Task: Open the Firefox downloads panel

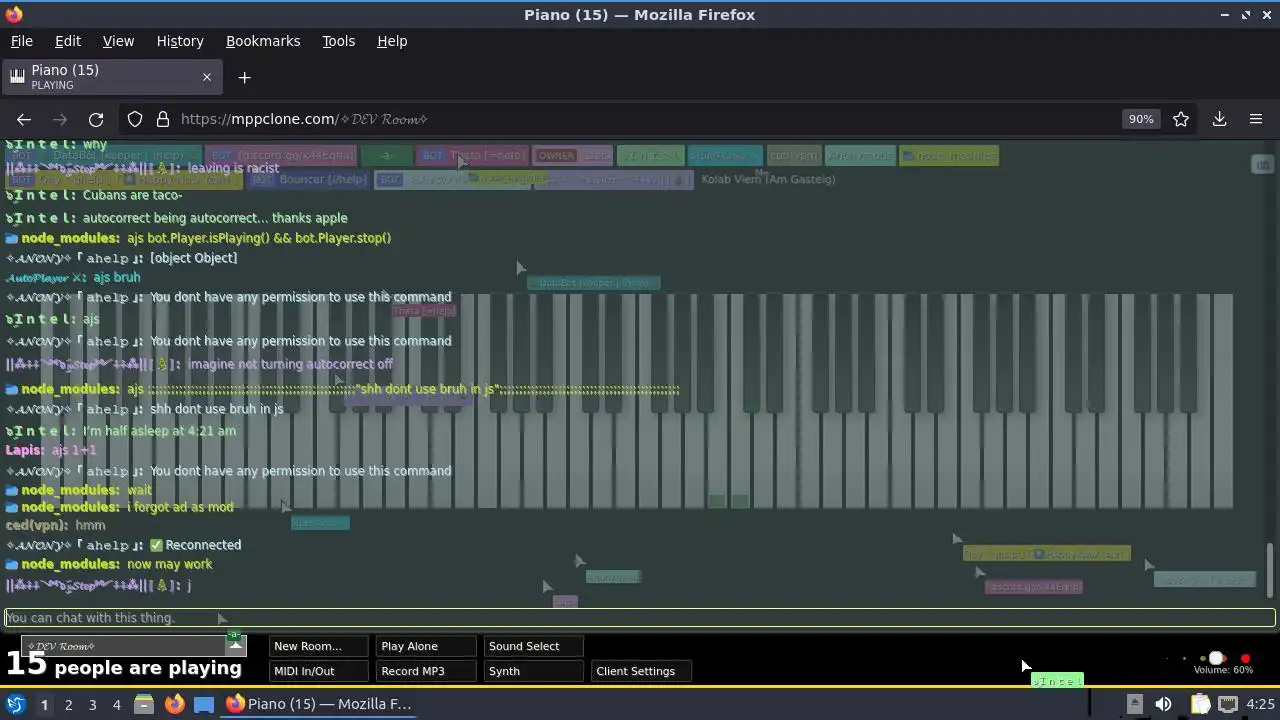Action: [x=1219, y=119]
